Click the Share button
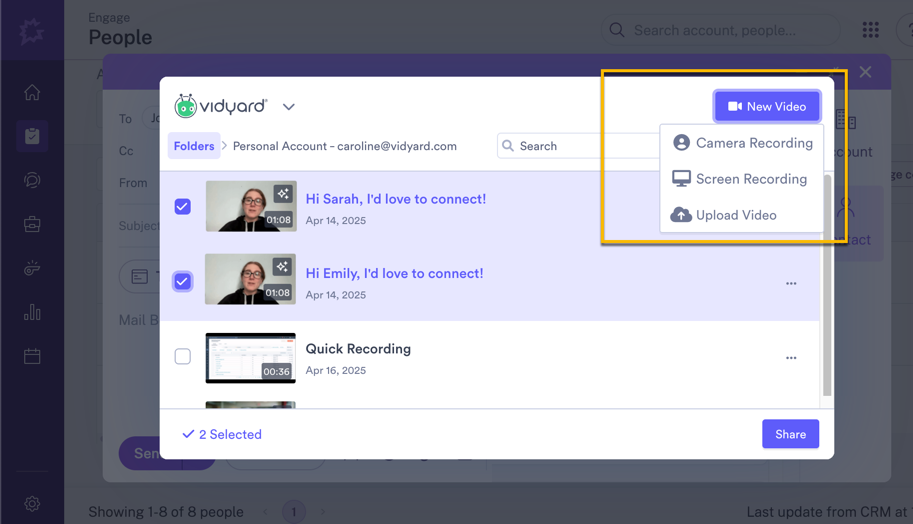This screenshot has height=524, width=913. pos(790,434)
